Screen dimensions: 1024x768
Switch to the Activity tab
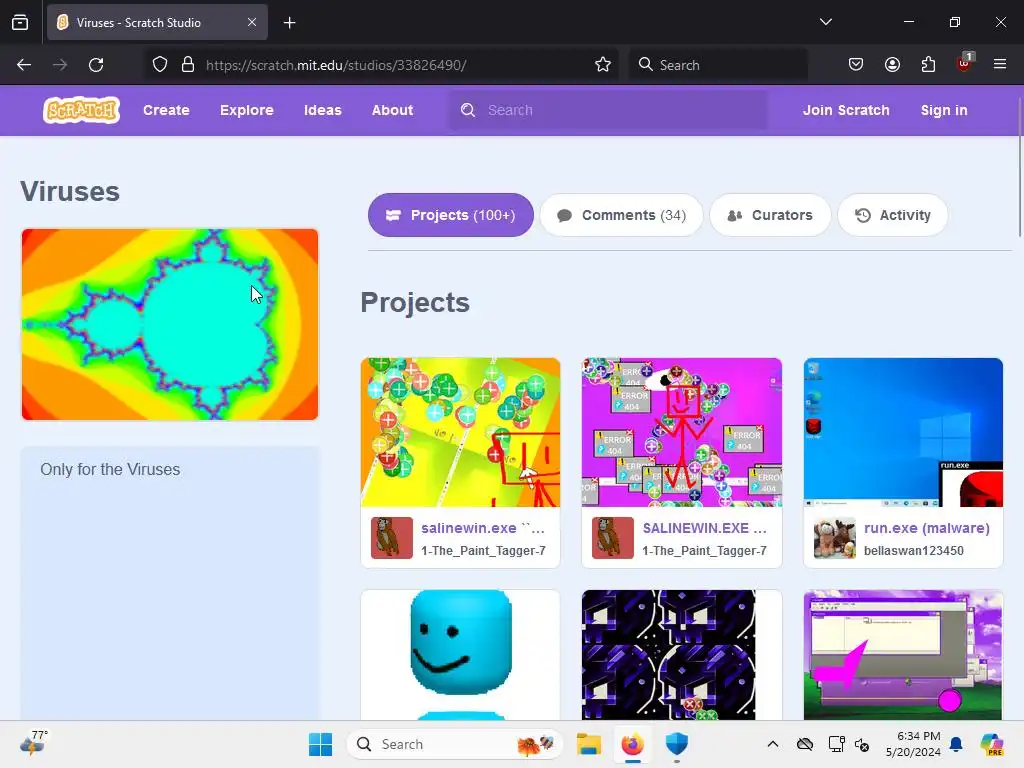click(x=893, y=215)
